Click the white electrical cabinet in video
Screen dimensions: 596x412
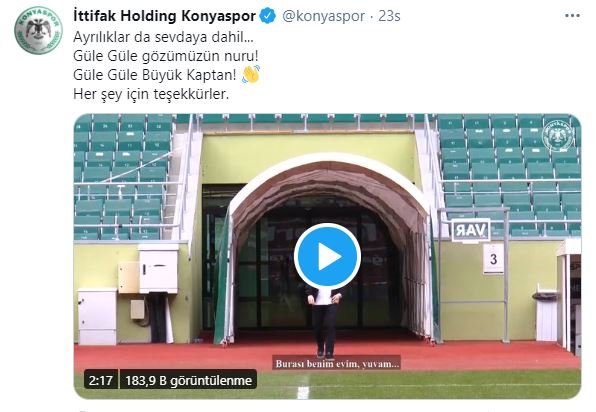tap(97, 316)
